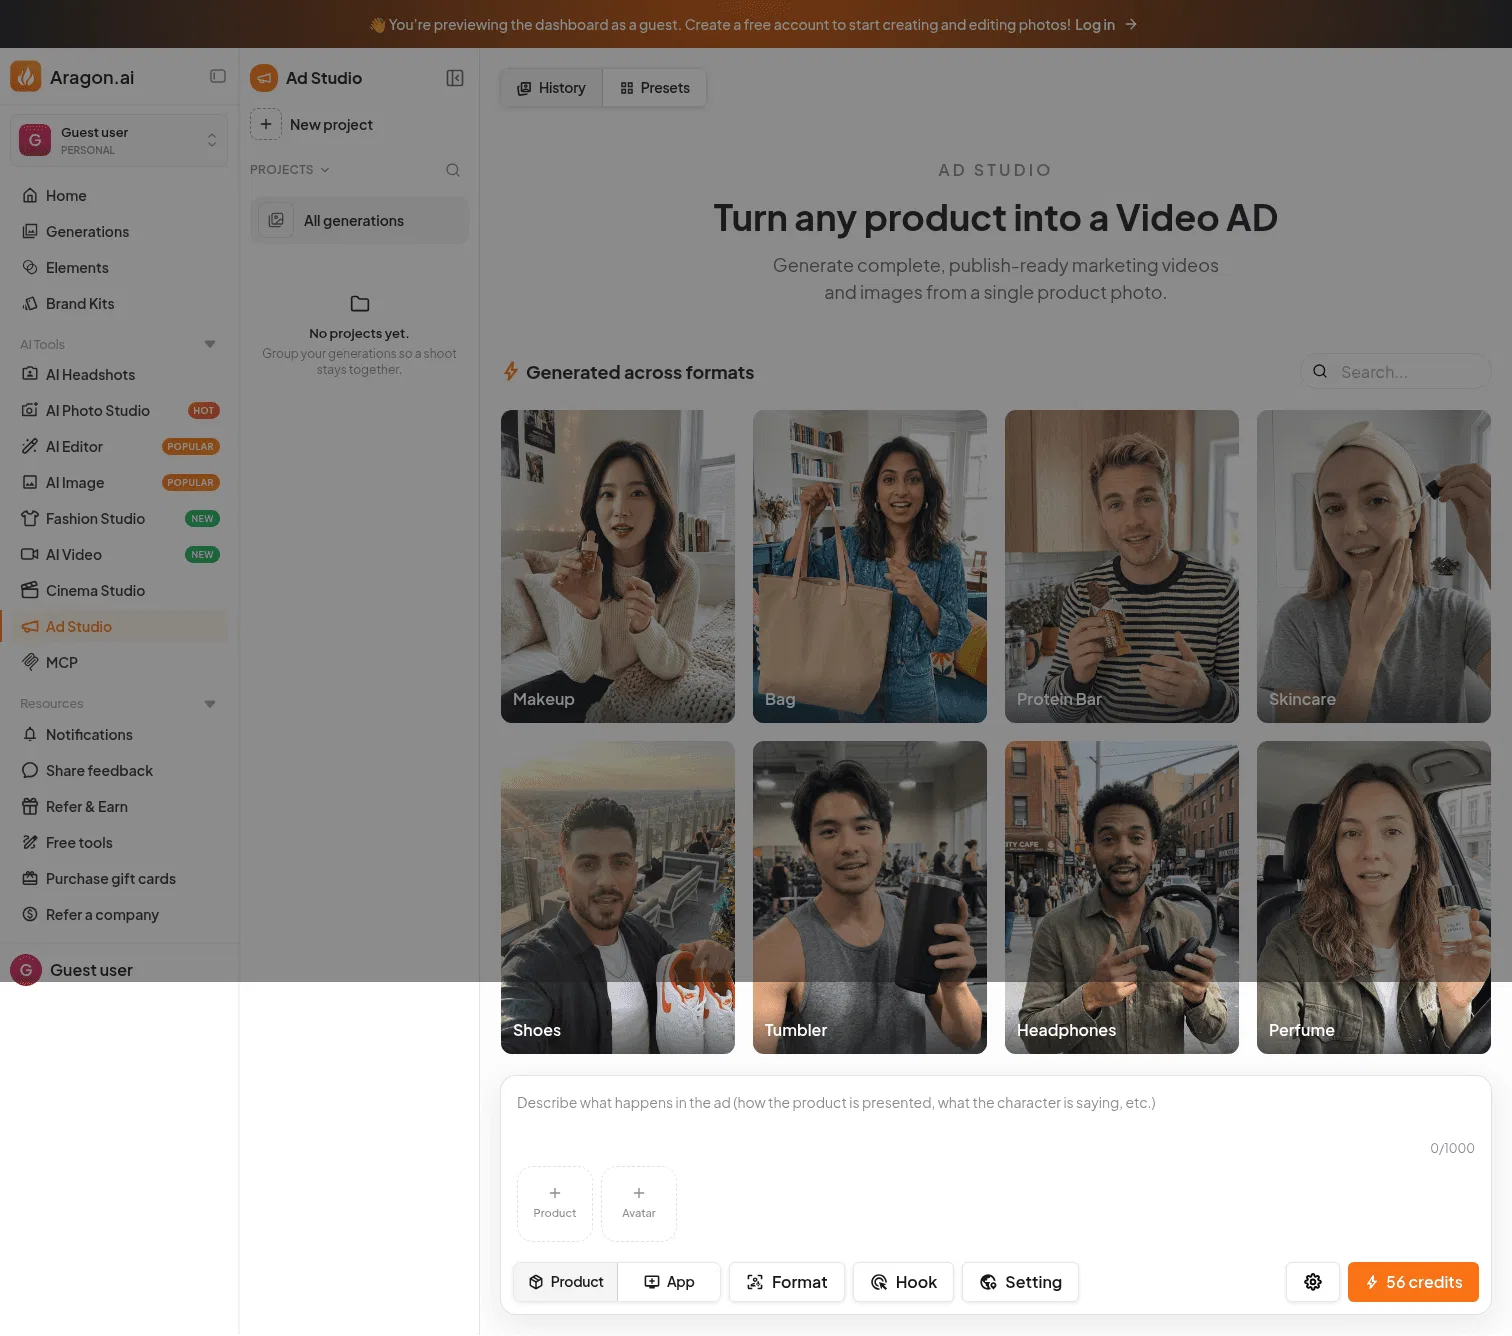Select the MCP icon
Screen dimensions: 1512x1336
coord(30,663)
